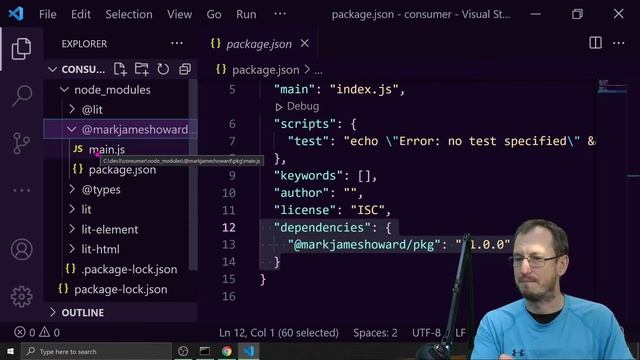Click the New Folder icon in Explorer
Screen dimensions: 640x360
pos(142,69)
